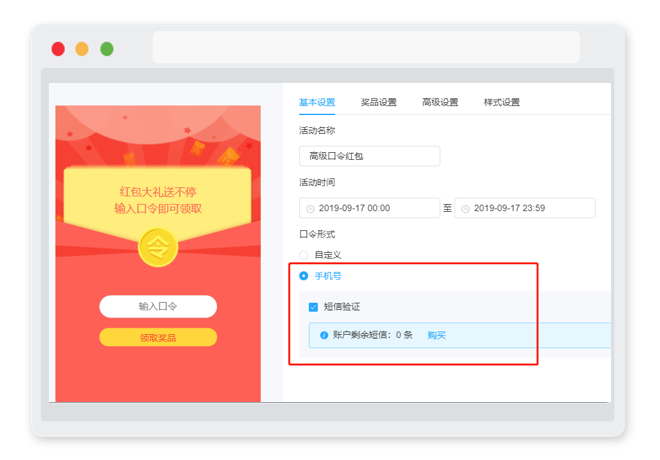The height and width of the screenshot is (460, 660).
Task: Click the 活动名称 input field with 高级口令红包
Action: [370, 156]
